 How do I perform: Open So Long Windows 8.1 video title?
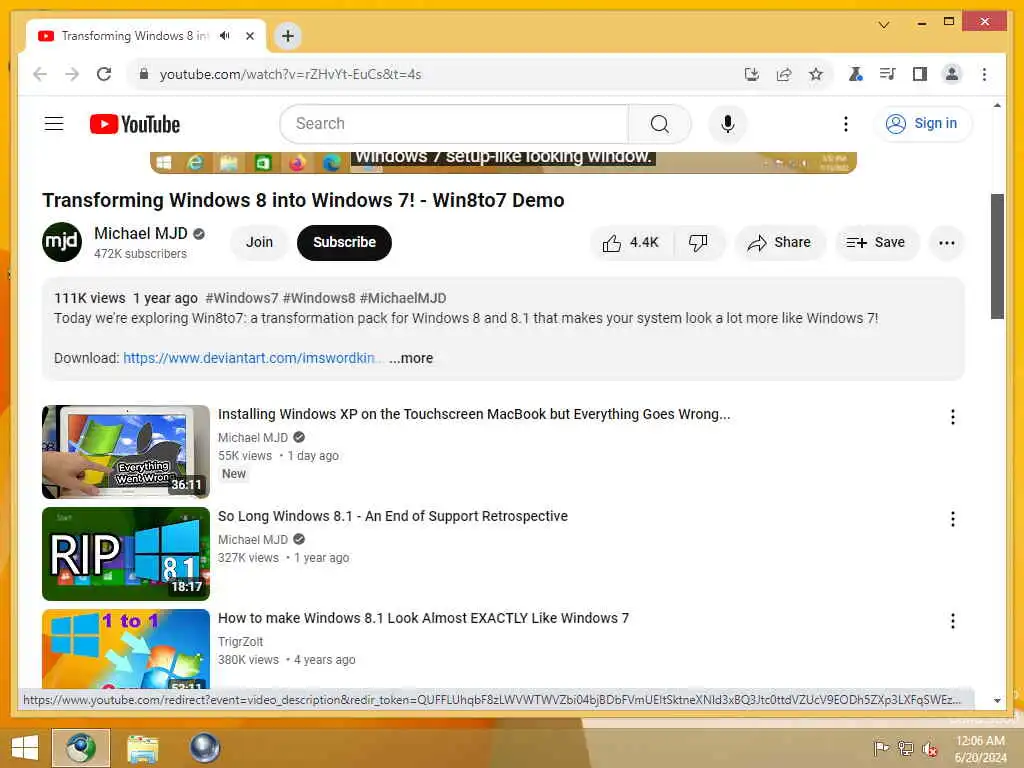point(392,516)
